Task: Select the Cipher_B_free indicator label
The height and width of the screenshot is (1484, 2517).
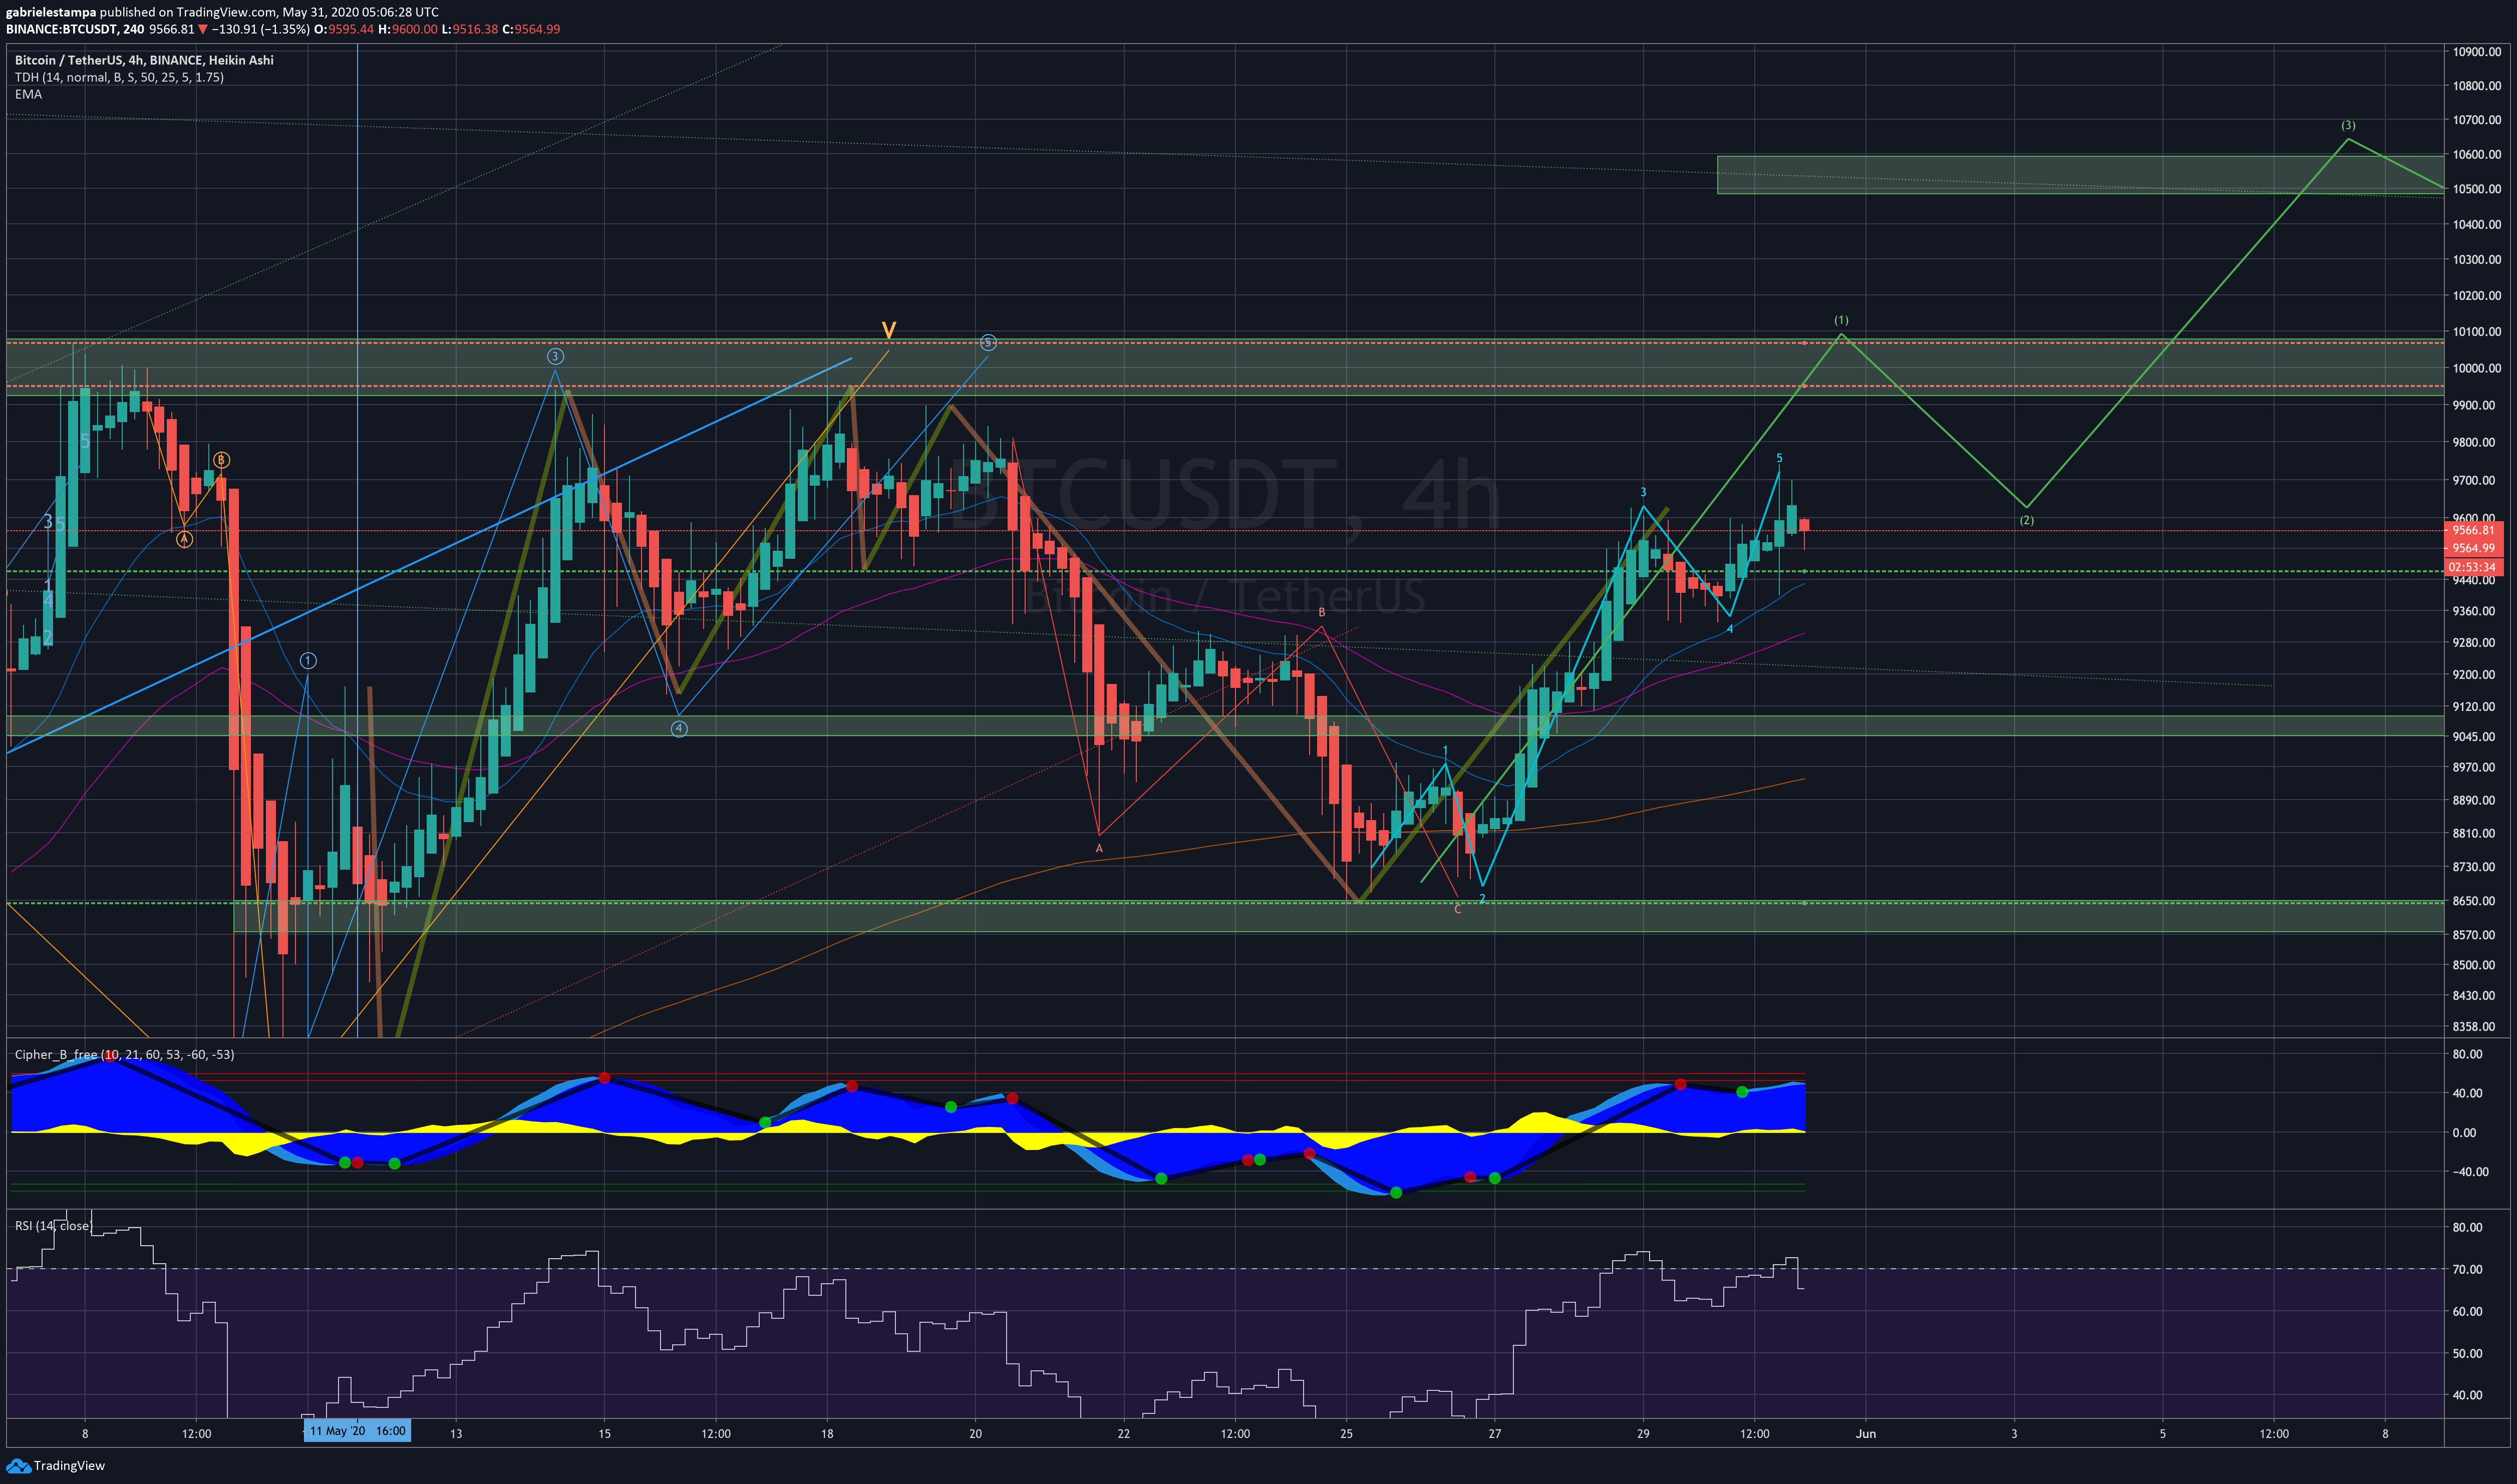Action: [x=124, y=1054]
